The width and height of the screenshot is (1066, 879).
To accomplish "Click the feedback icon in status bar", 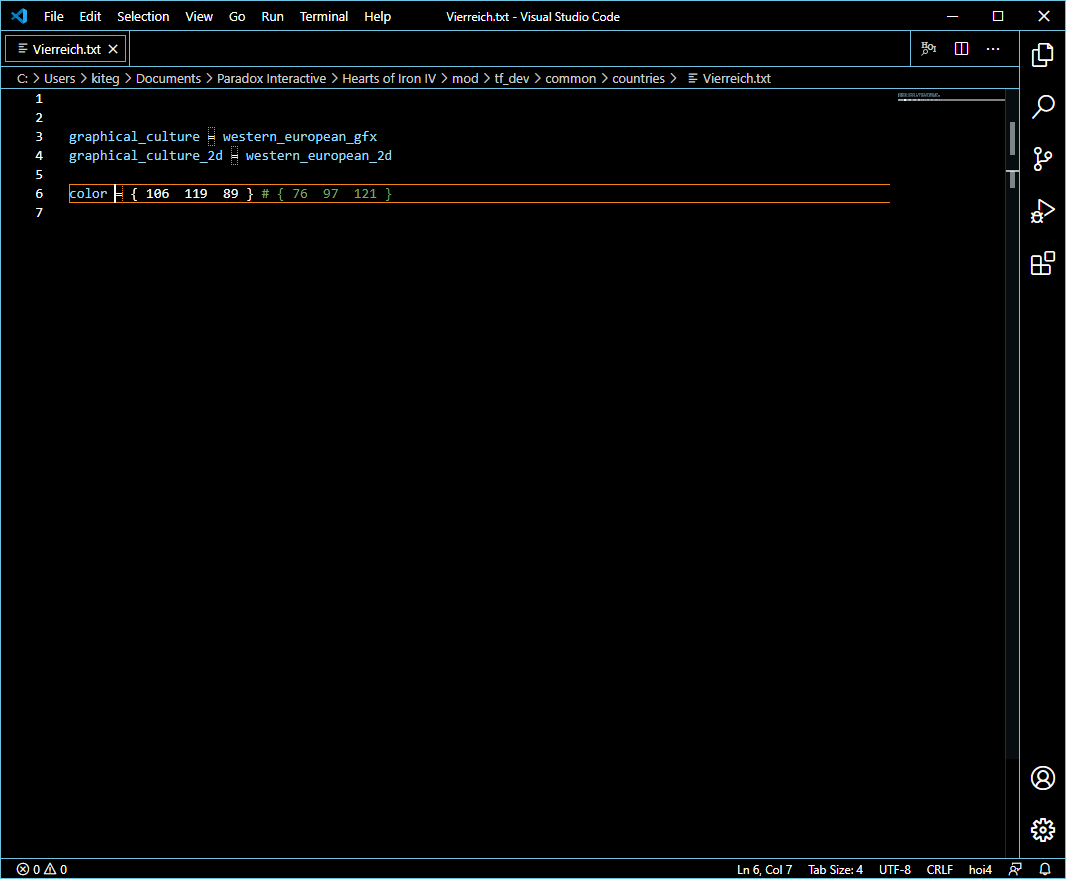I will (x=1015, y=869).
